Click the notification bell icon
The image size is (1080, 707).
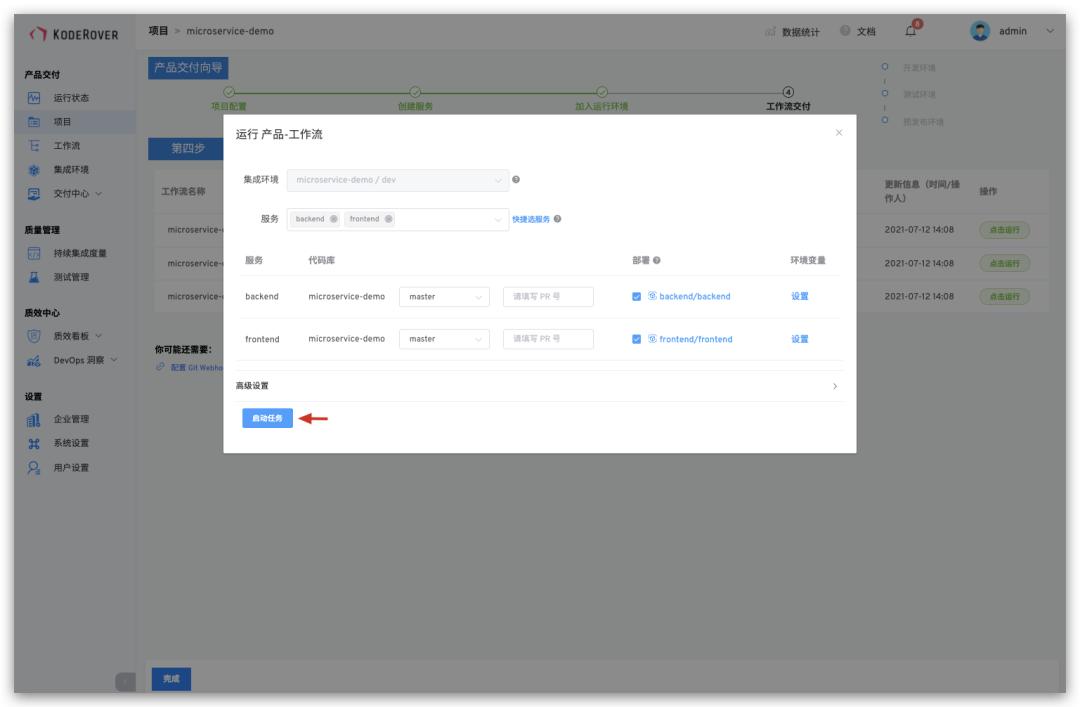coord(911,31)
